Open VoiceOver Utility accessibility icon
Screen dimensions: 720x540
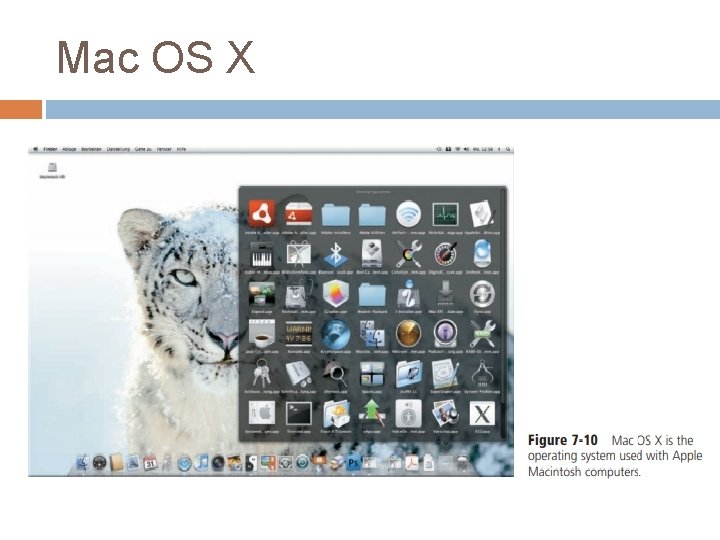pos(409,413)
